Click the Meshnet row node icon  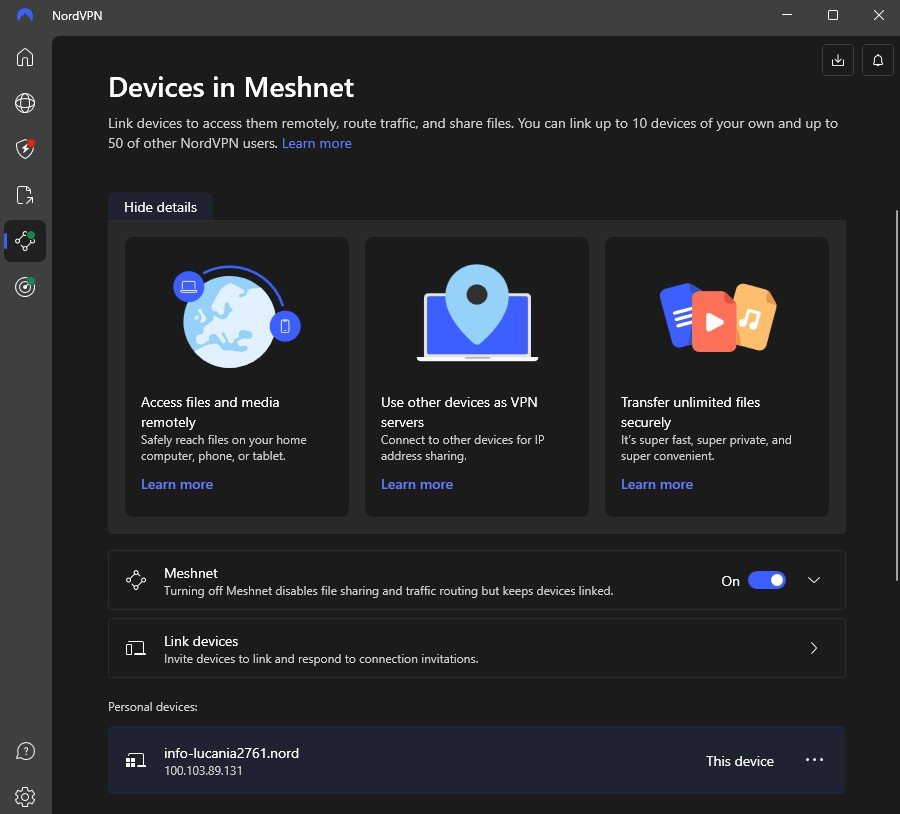[x=136, y=580]
